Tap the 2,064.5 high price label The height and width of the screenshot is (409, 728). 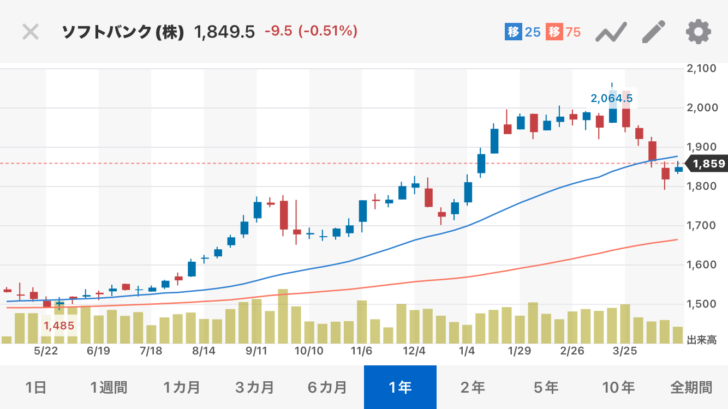(611, 98)
